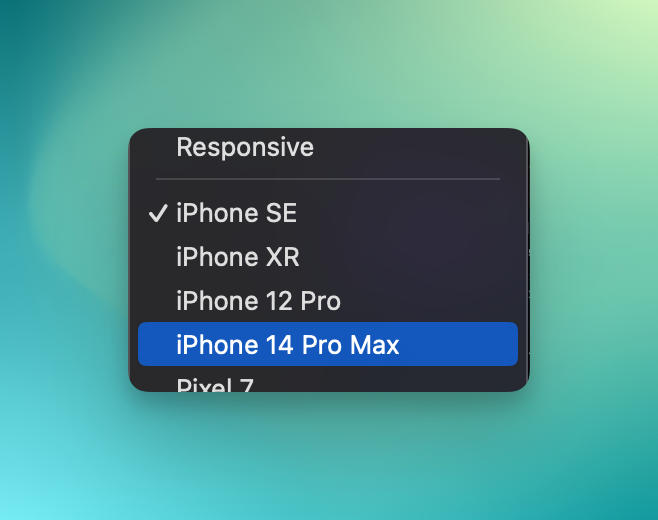Click the "Pixel 7" text at menu bottom
This screenshot has width=658, height=520.
[x=215, y=384]
